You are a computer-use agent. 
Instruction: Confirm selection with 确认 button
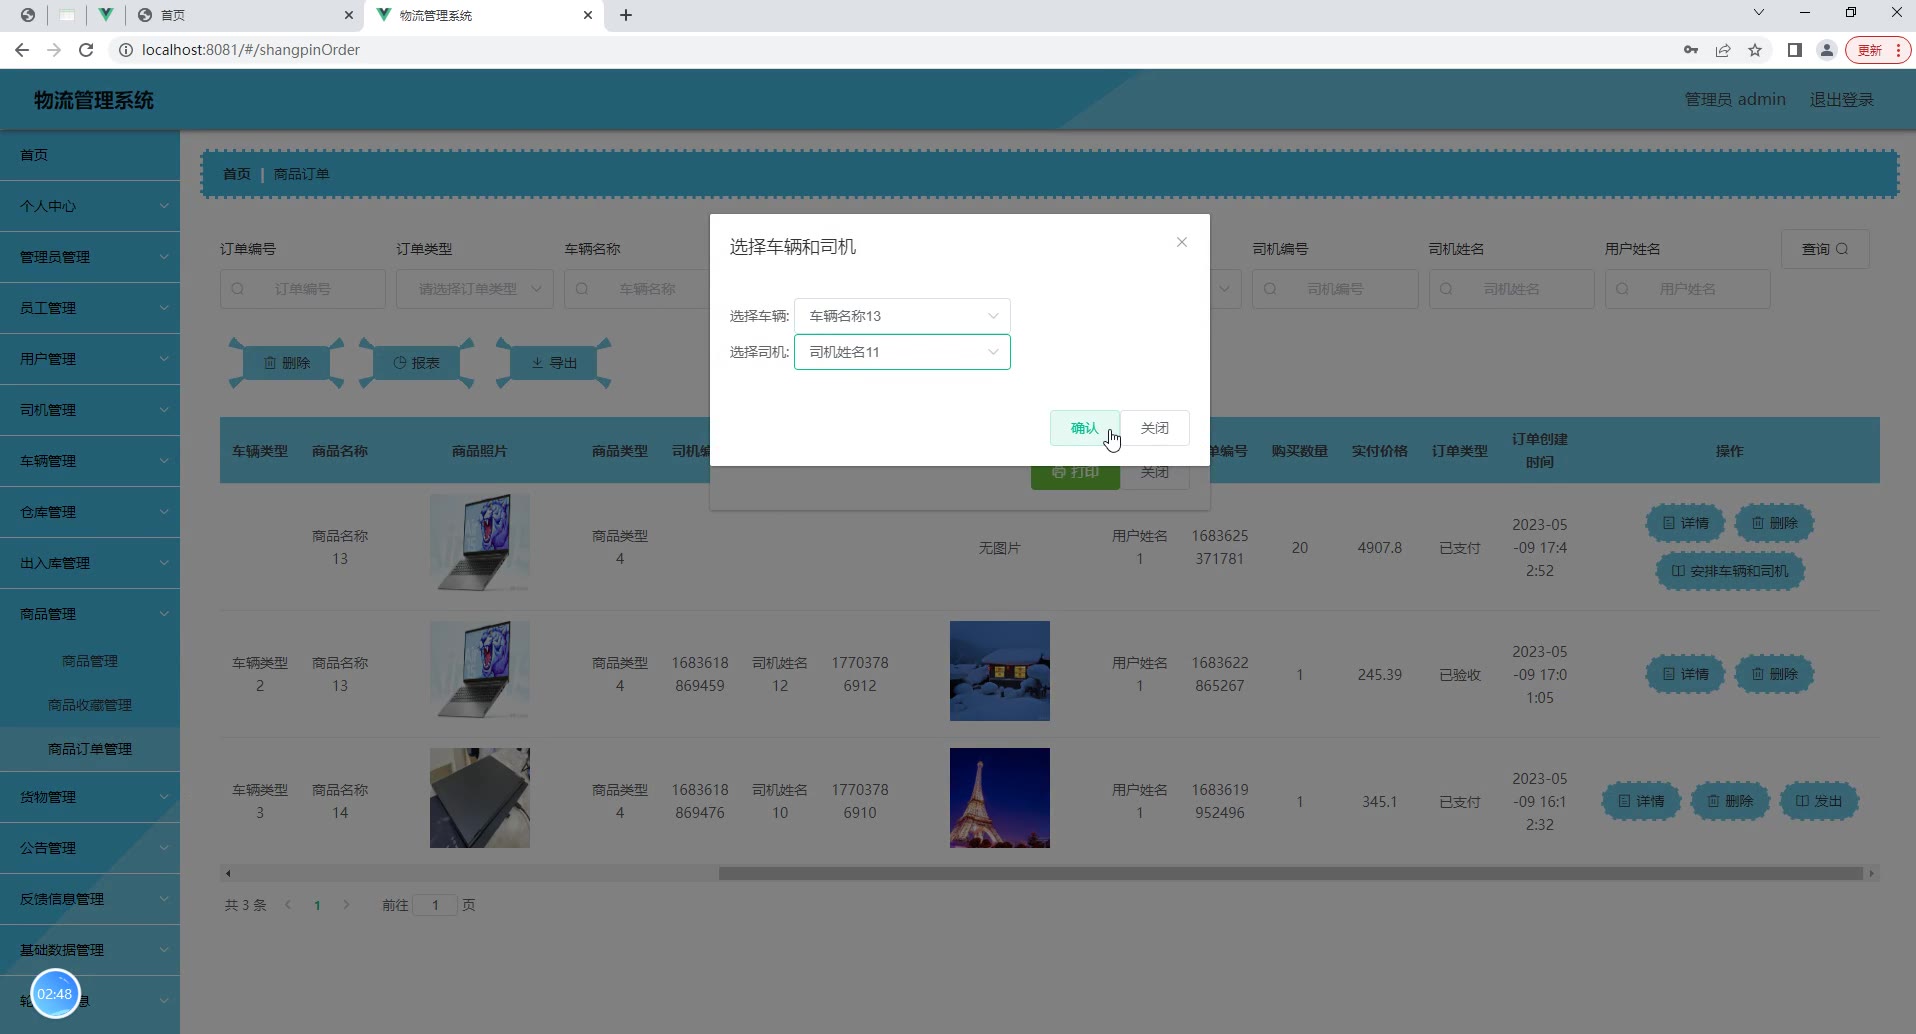[1084, 428]
